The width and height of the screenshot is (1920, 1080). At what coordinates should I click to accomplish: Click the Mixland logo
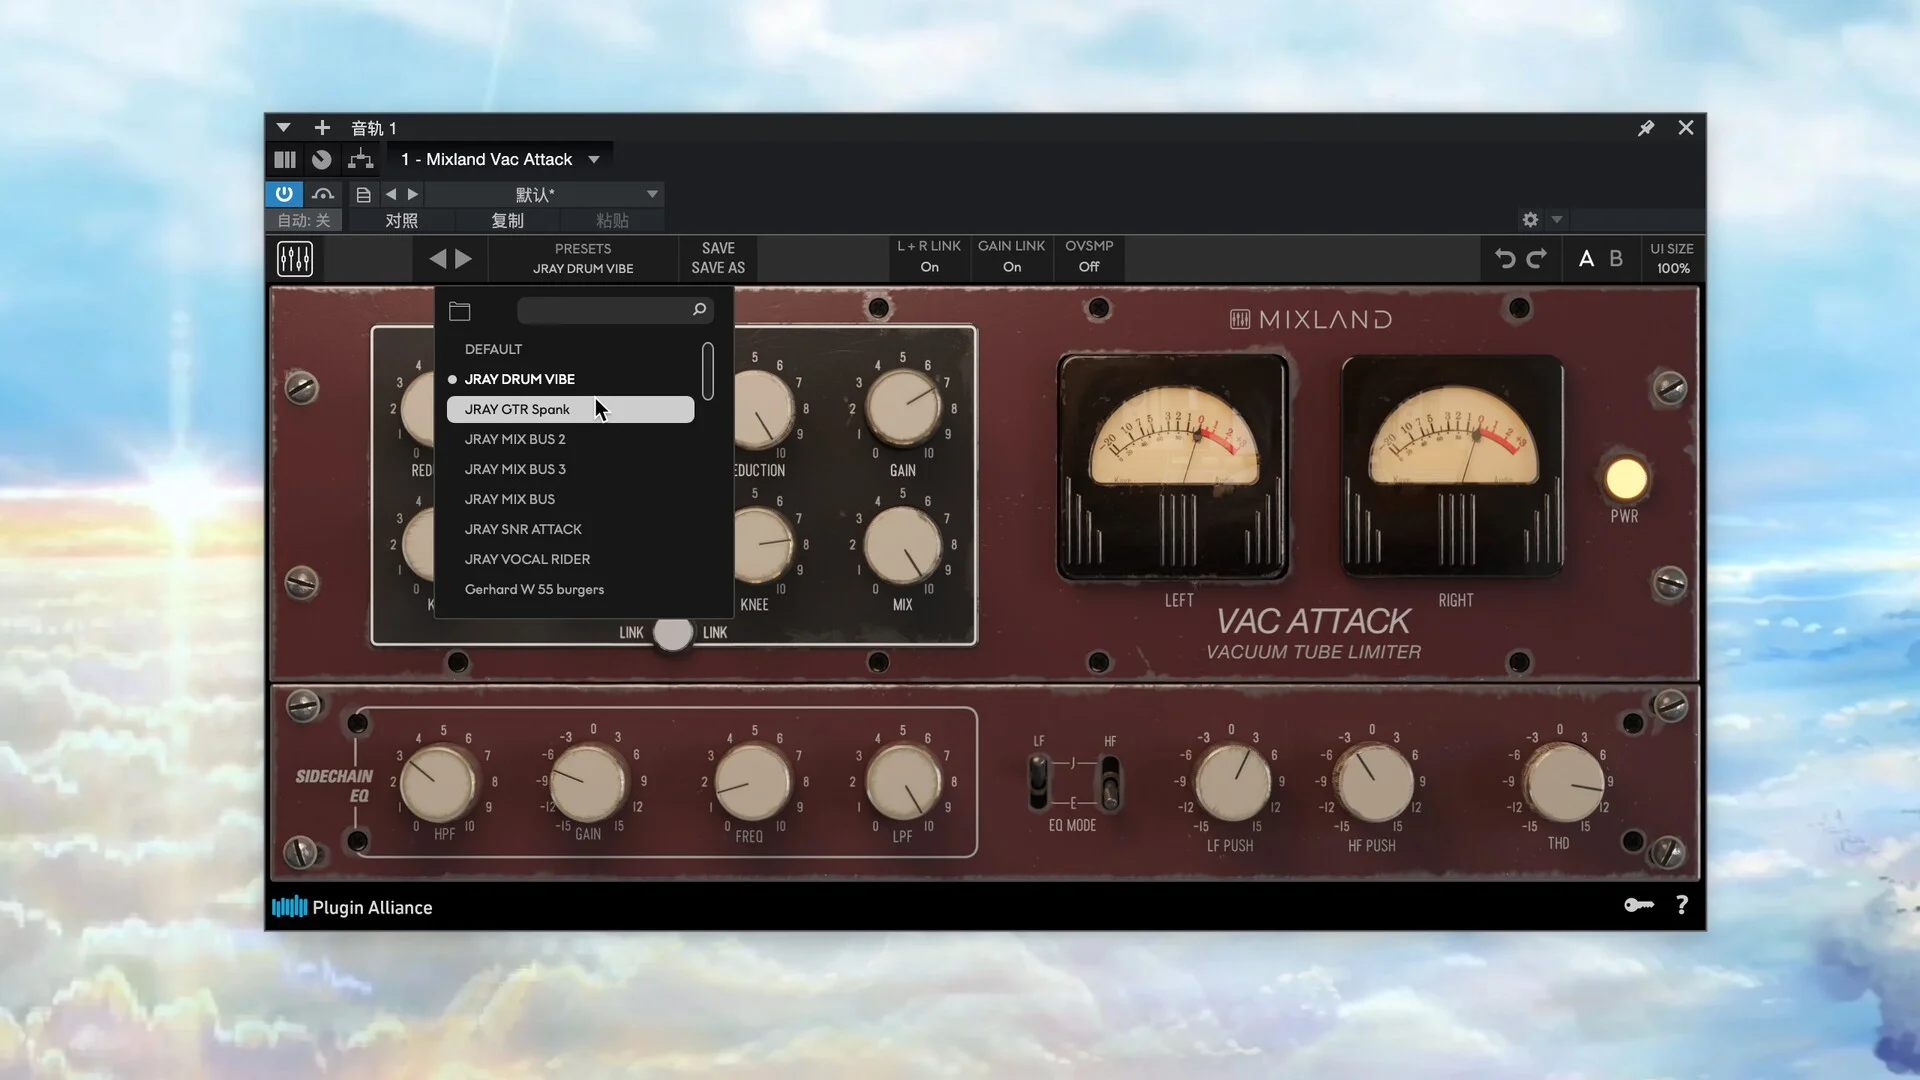pos(1310,319)
